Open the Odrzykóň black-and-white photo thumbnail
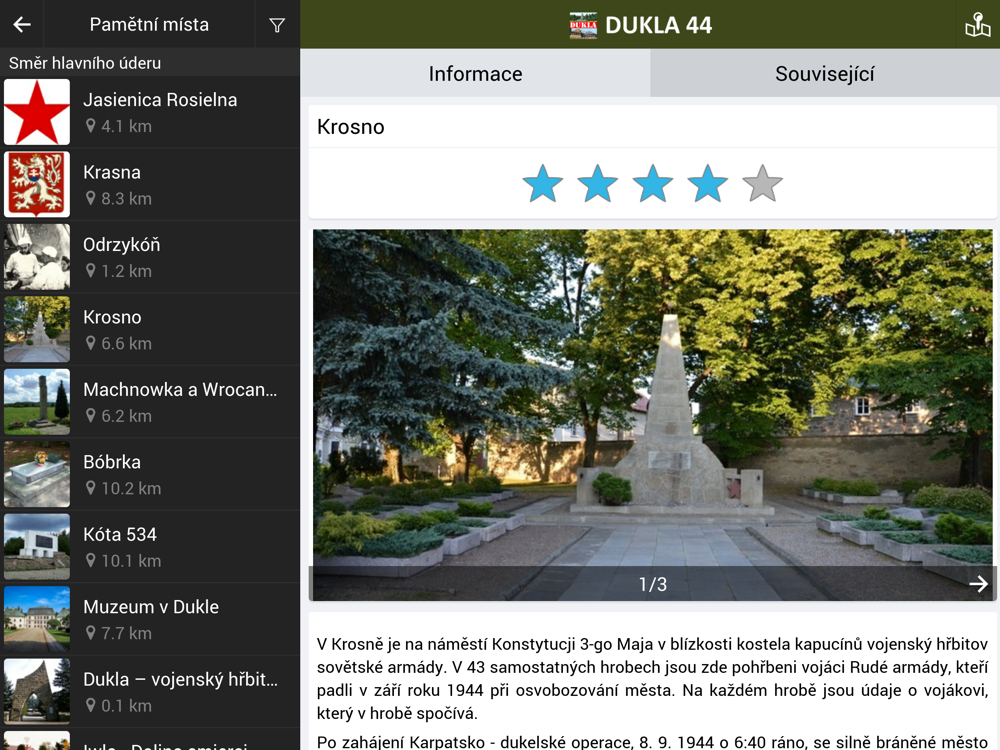 pyautogui.click(x=37, y=257)
